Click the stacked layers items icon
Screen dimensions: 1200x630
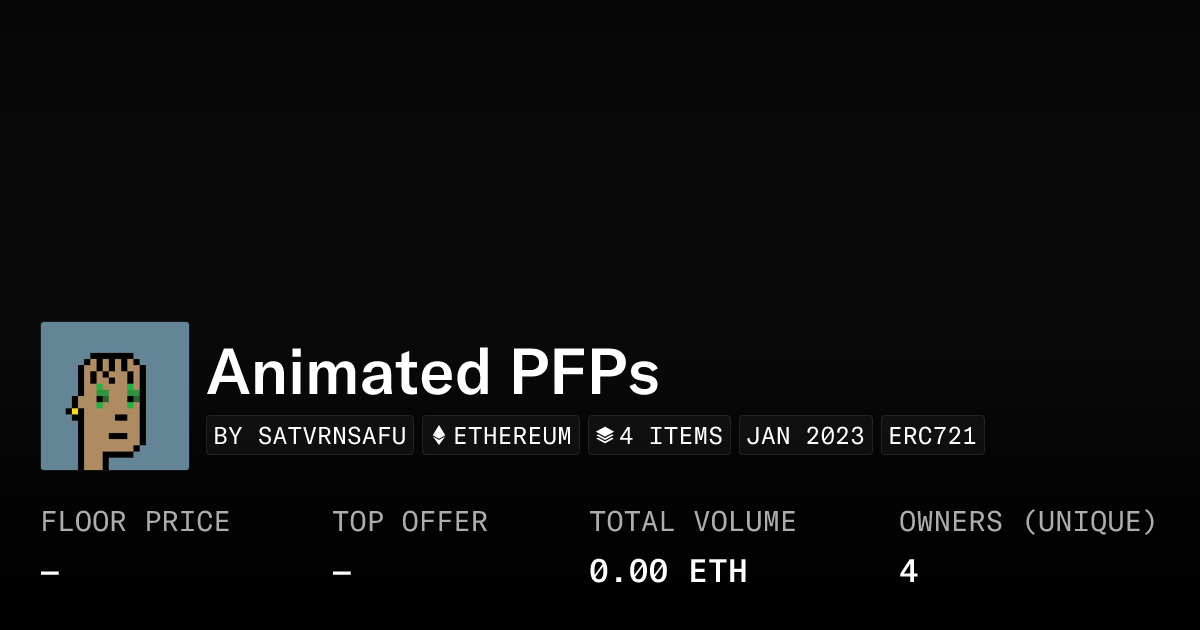pyautogui.click(x=605, y=436)
